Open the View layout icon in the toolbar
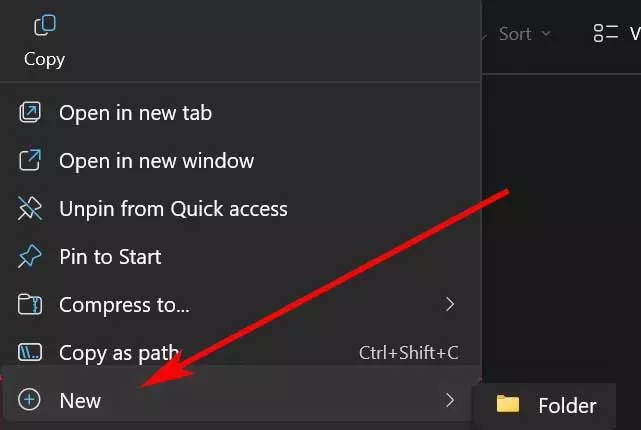The height and width of the screenshot is (430, 641). pos(605,33)
